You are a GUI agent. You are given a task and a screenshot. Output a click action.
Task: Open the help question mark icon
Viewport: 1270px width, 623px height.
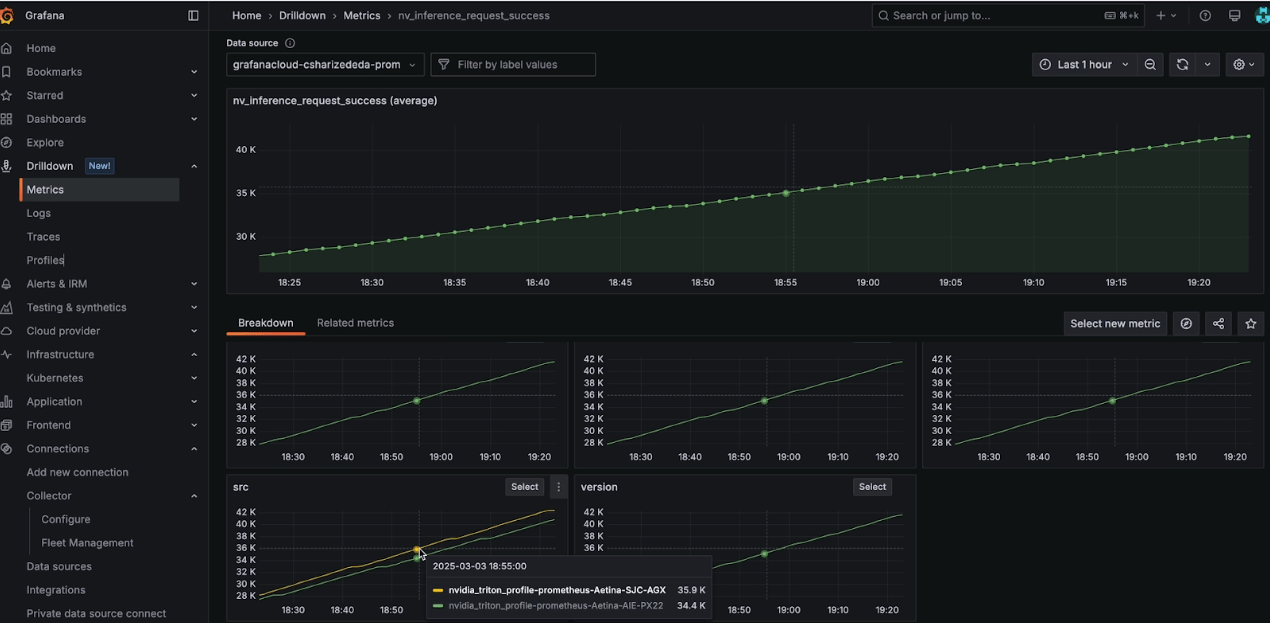pos(1205,16)
